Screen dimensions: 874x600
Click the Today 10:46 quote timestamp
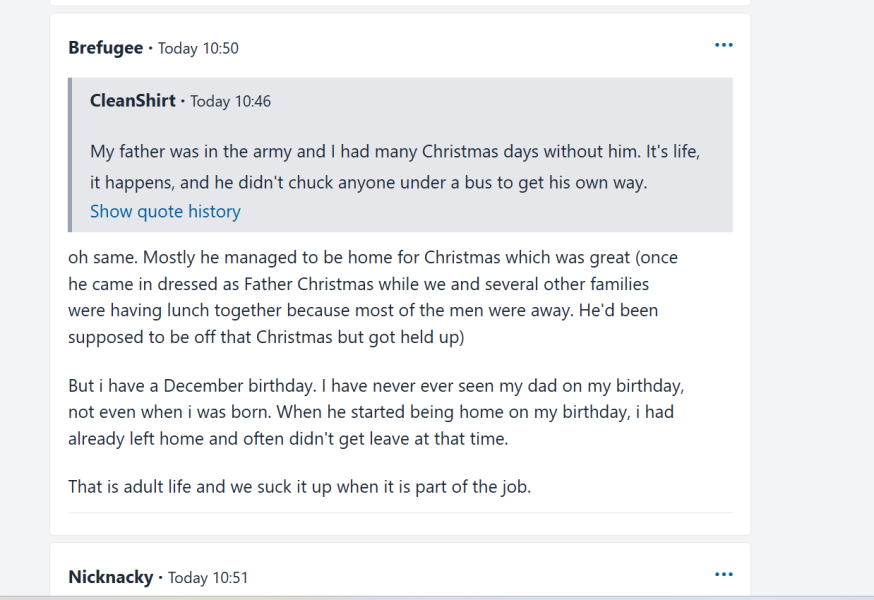[x=230, y=101]
